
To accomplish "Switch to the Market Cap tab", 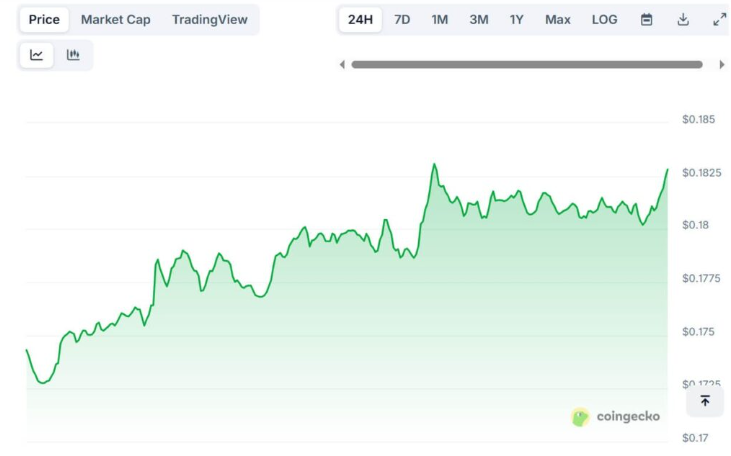I will click(x=115, y=19).
